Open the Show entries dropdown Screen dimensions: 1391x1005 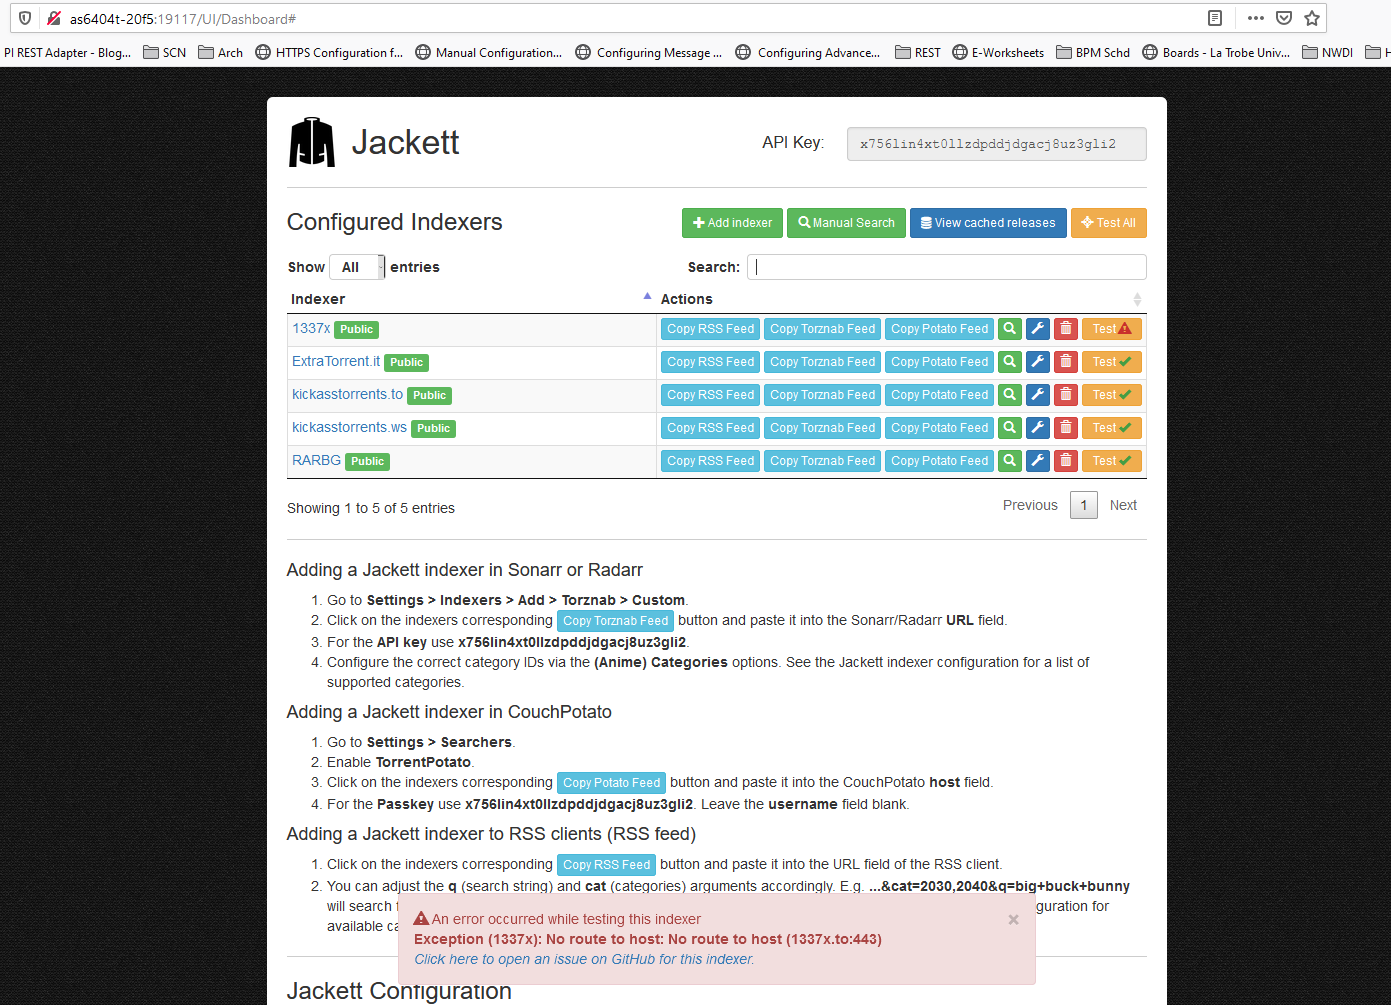357,267
